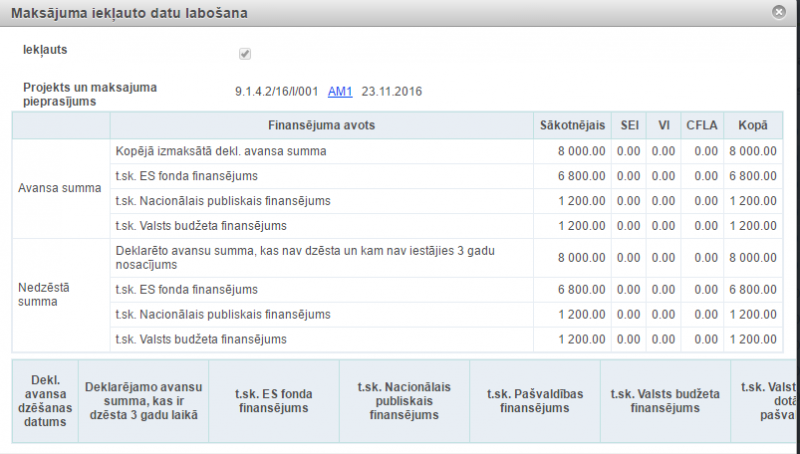Select the bottom table's t.sk. Valsts budžeta finansējums header
Screen dimensions: 800x454
pyautogui.click(x=665, y=401)
